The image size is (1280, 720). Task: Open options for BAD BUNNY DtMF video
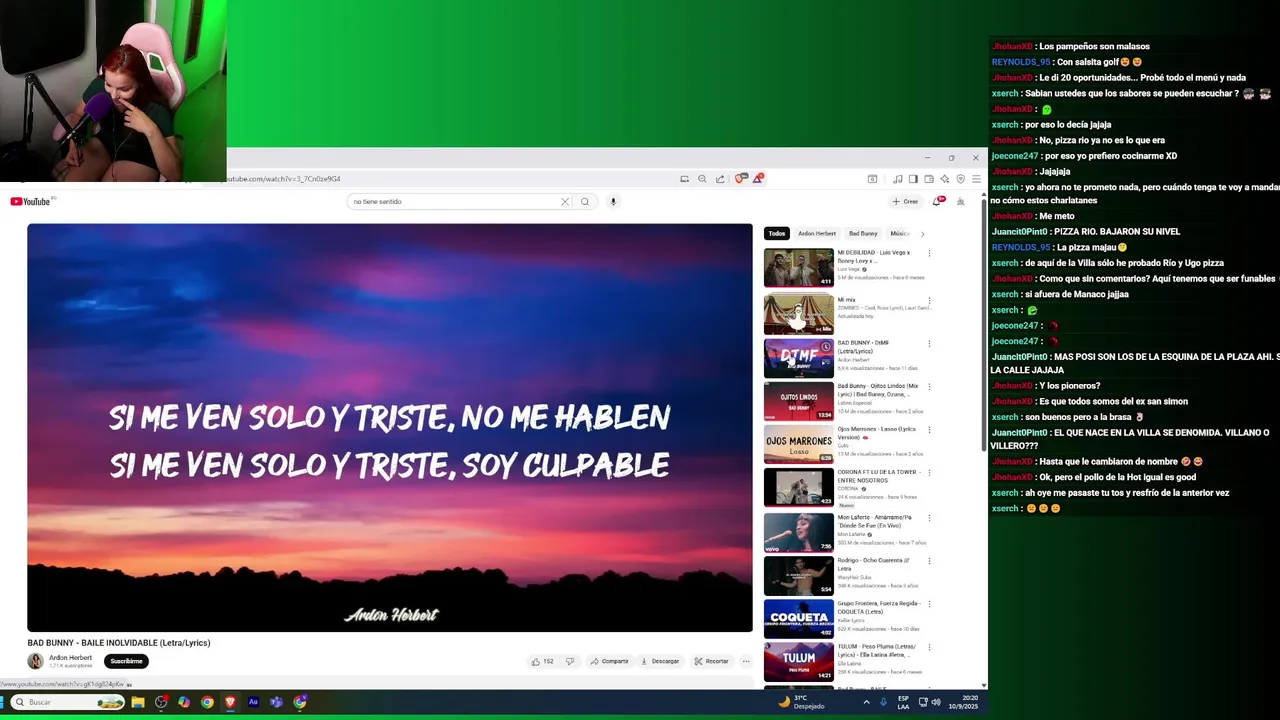[929, 343]
